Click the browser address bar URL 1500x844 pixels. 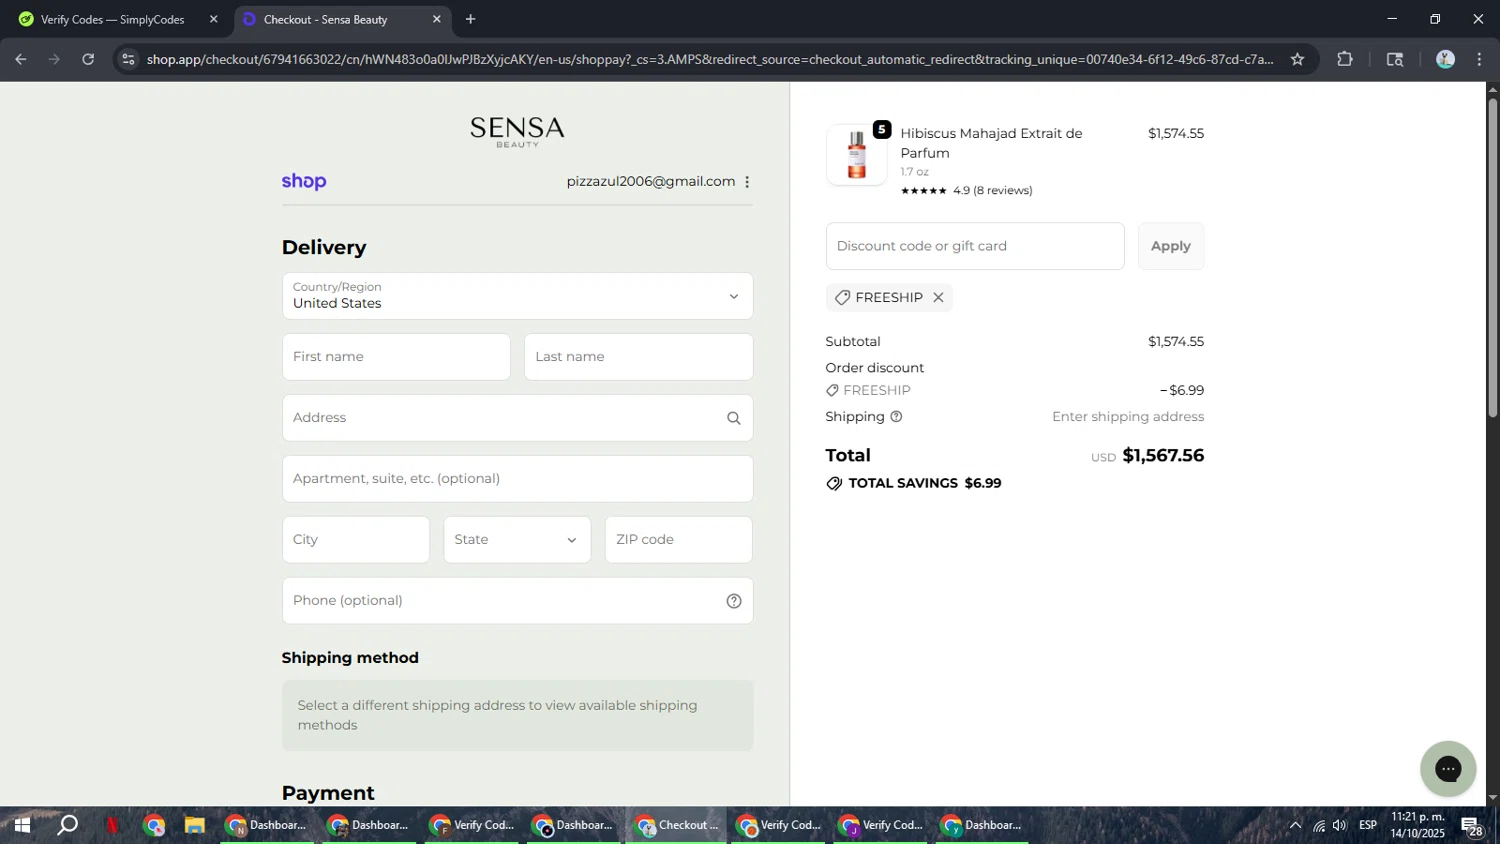tap(710, 59)
